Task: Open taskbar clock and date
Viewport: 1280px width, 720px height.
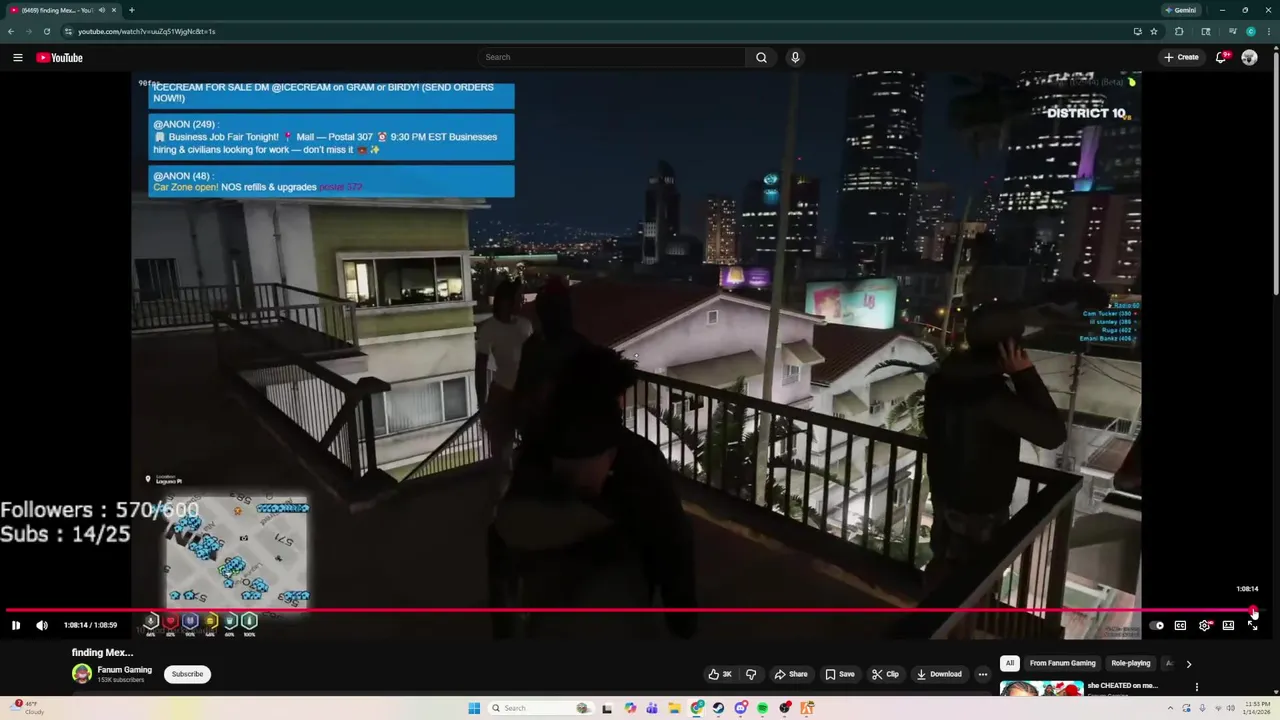Action: click(1257, 708)
